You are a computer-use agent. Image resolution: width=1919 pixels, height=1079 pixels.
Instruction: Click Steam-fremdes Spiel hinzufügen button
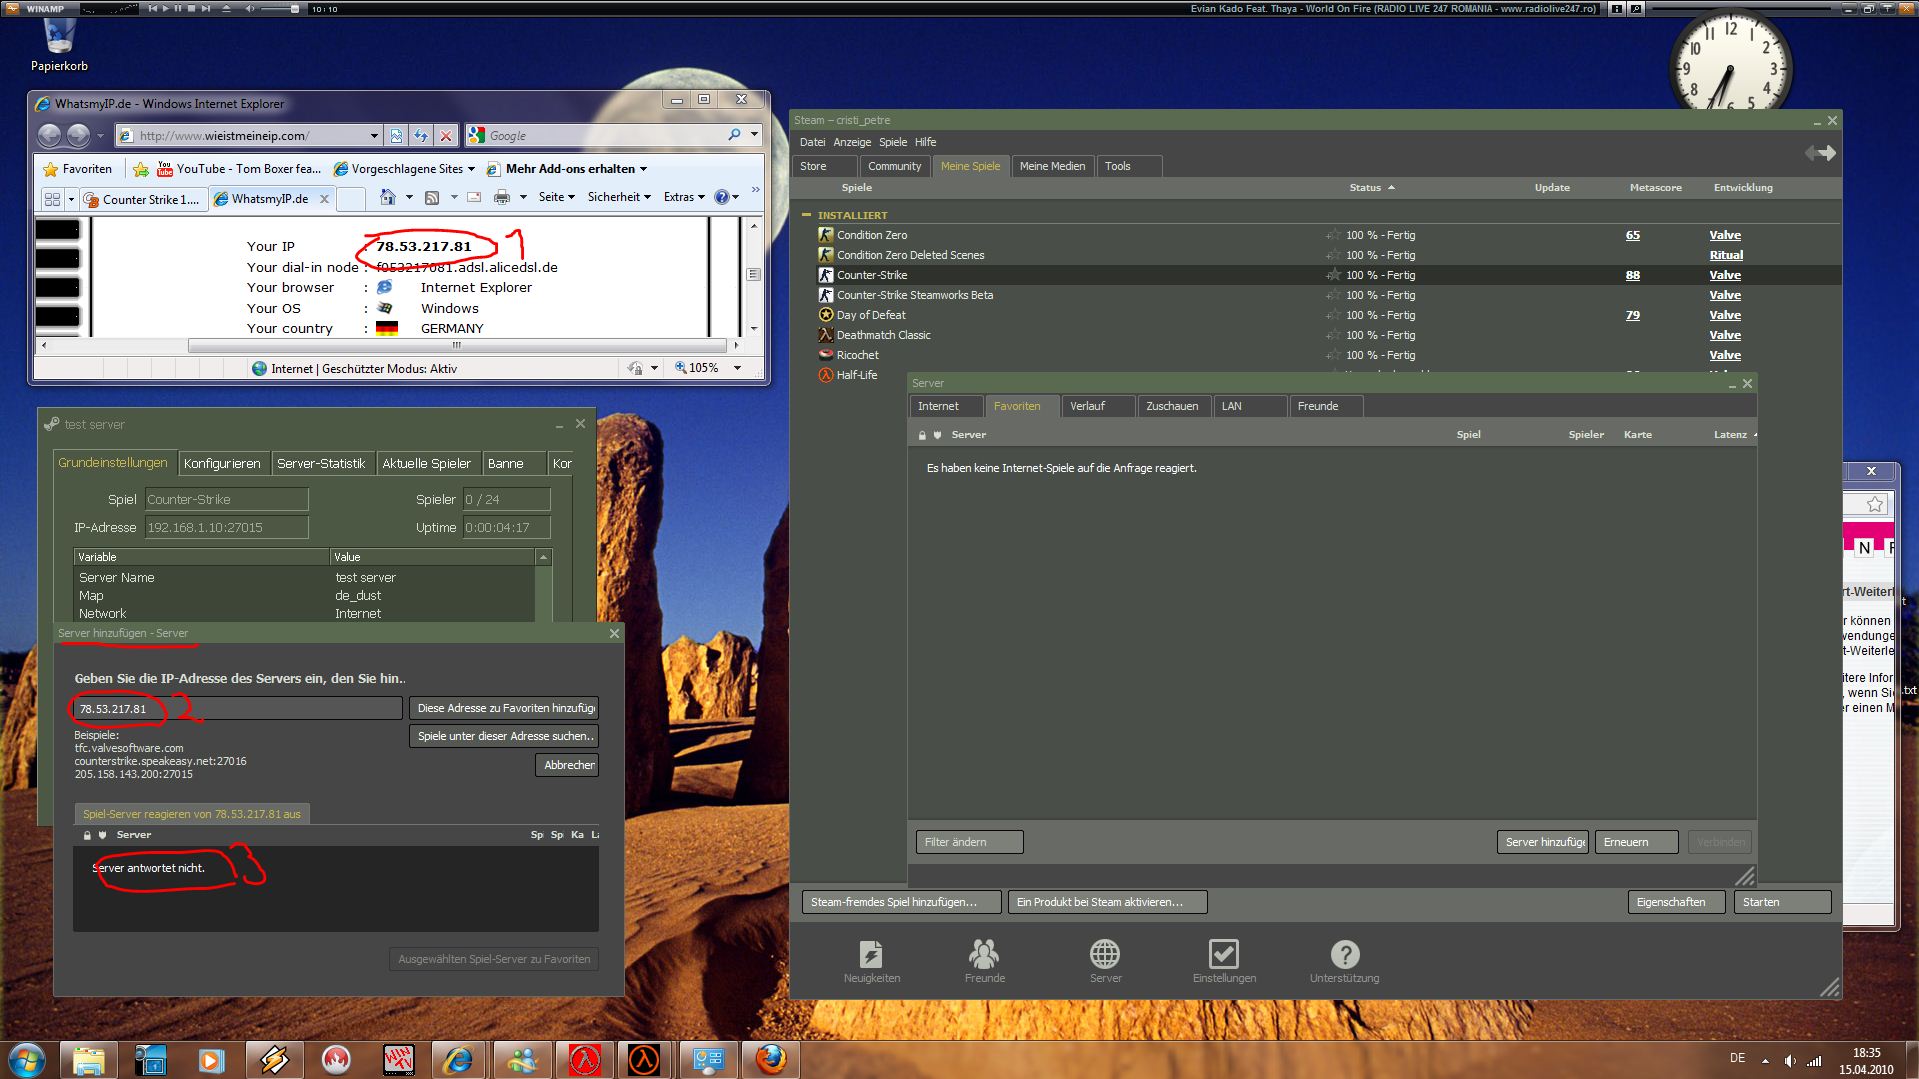[902, 902]
